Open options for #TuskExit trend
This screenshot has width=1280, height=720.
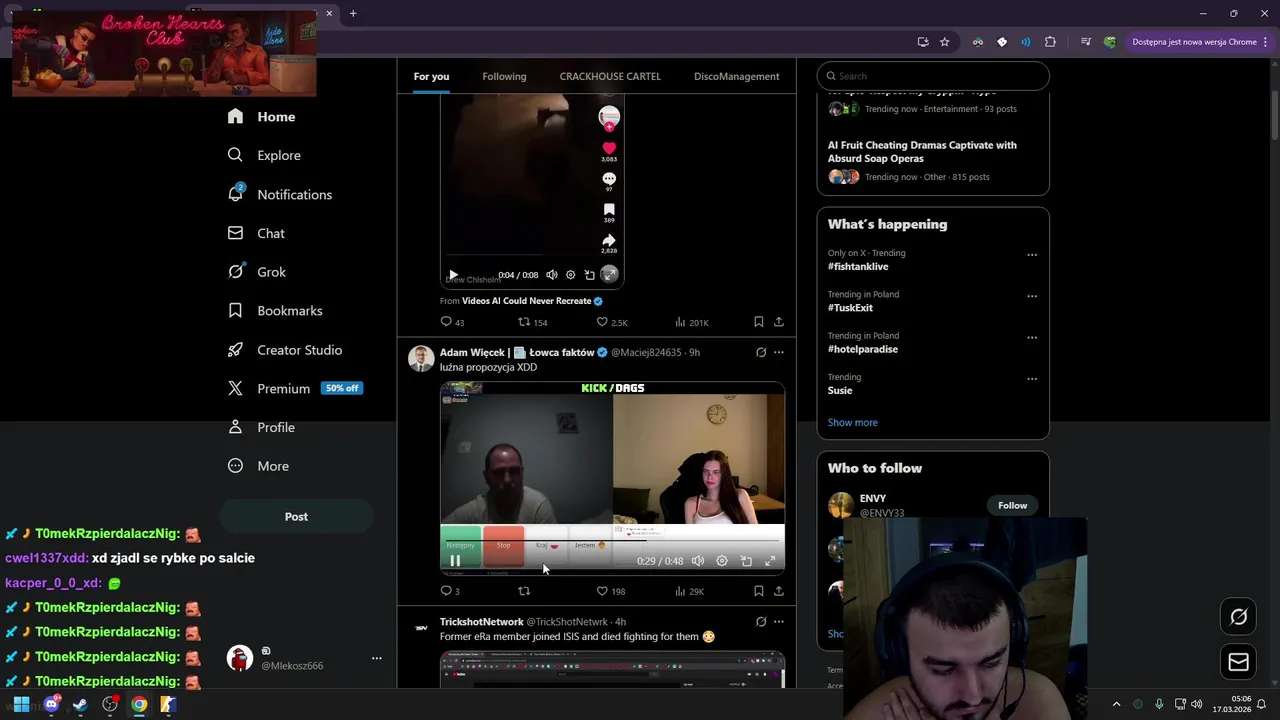tap(1032, 296)
